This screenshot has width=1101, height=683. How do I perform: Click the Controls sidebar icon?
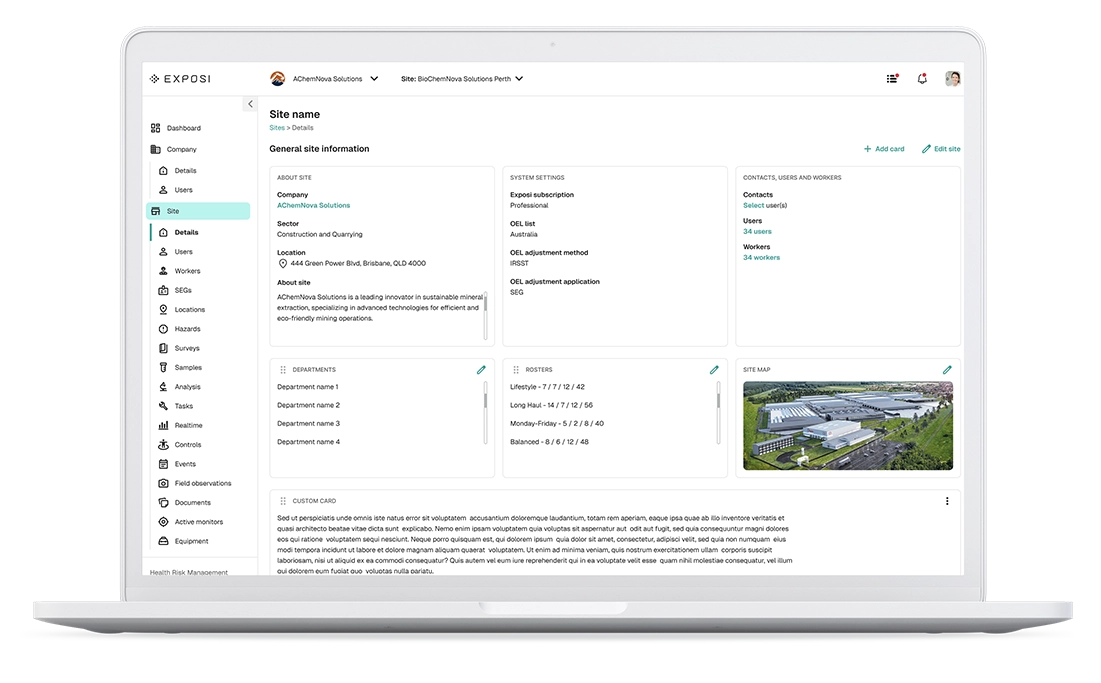163,444
